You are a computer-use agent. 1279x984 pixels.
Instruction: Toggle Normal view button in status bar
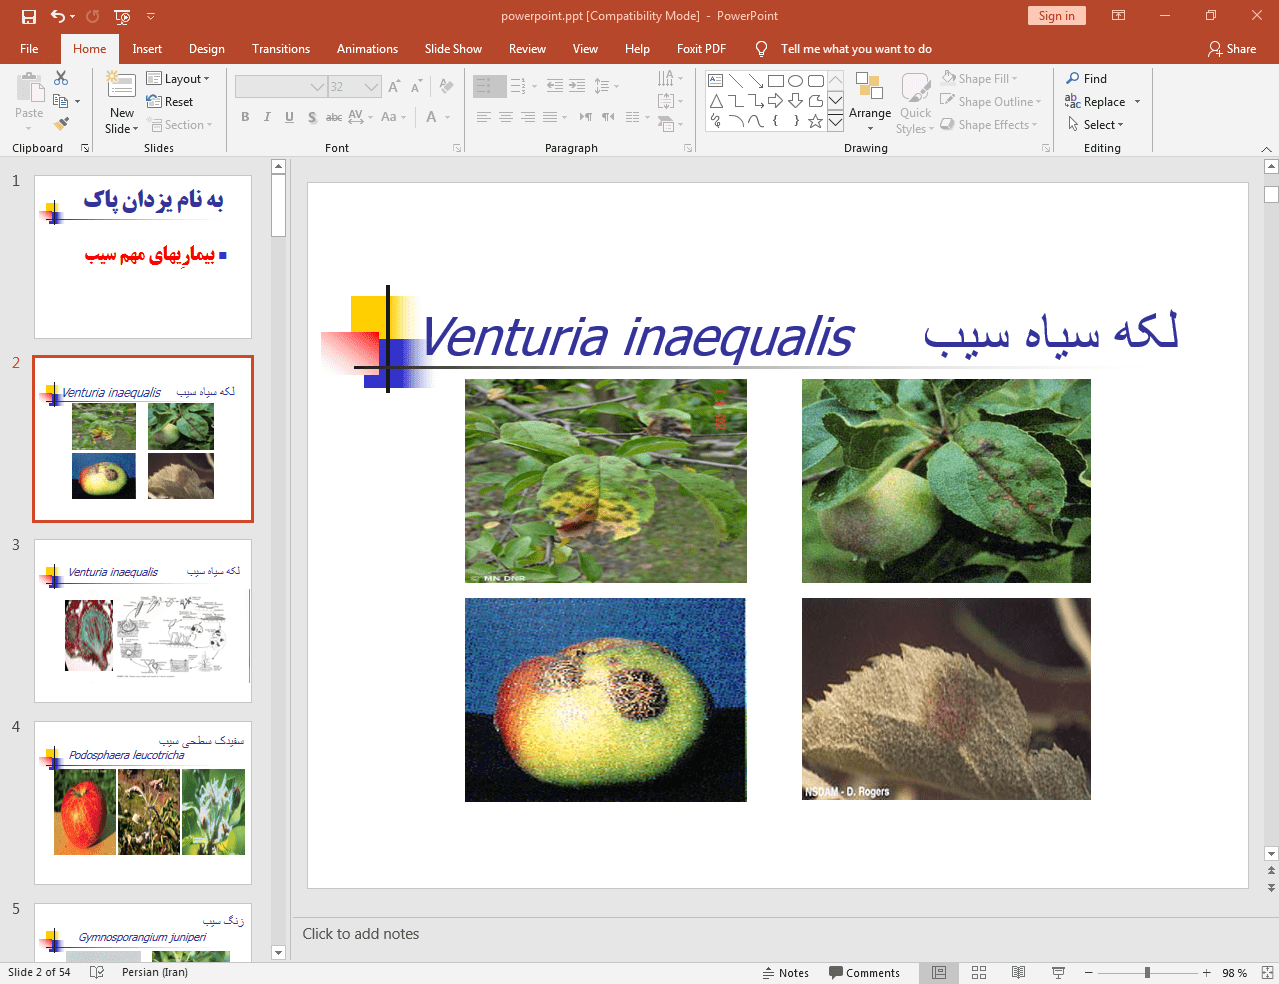939,972
